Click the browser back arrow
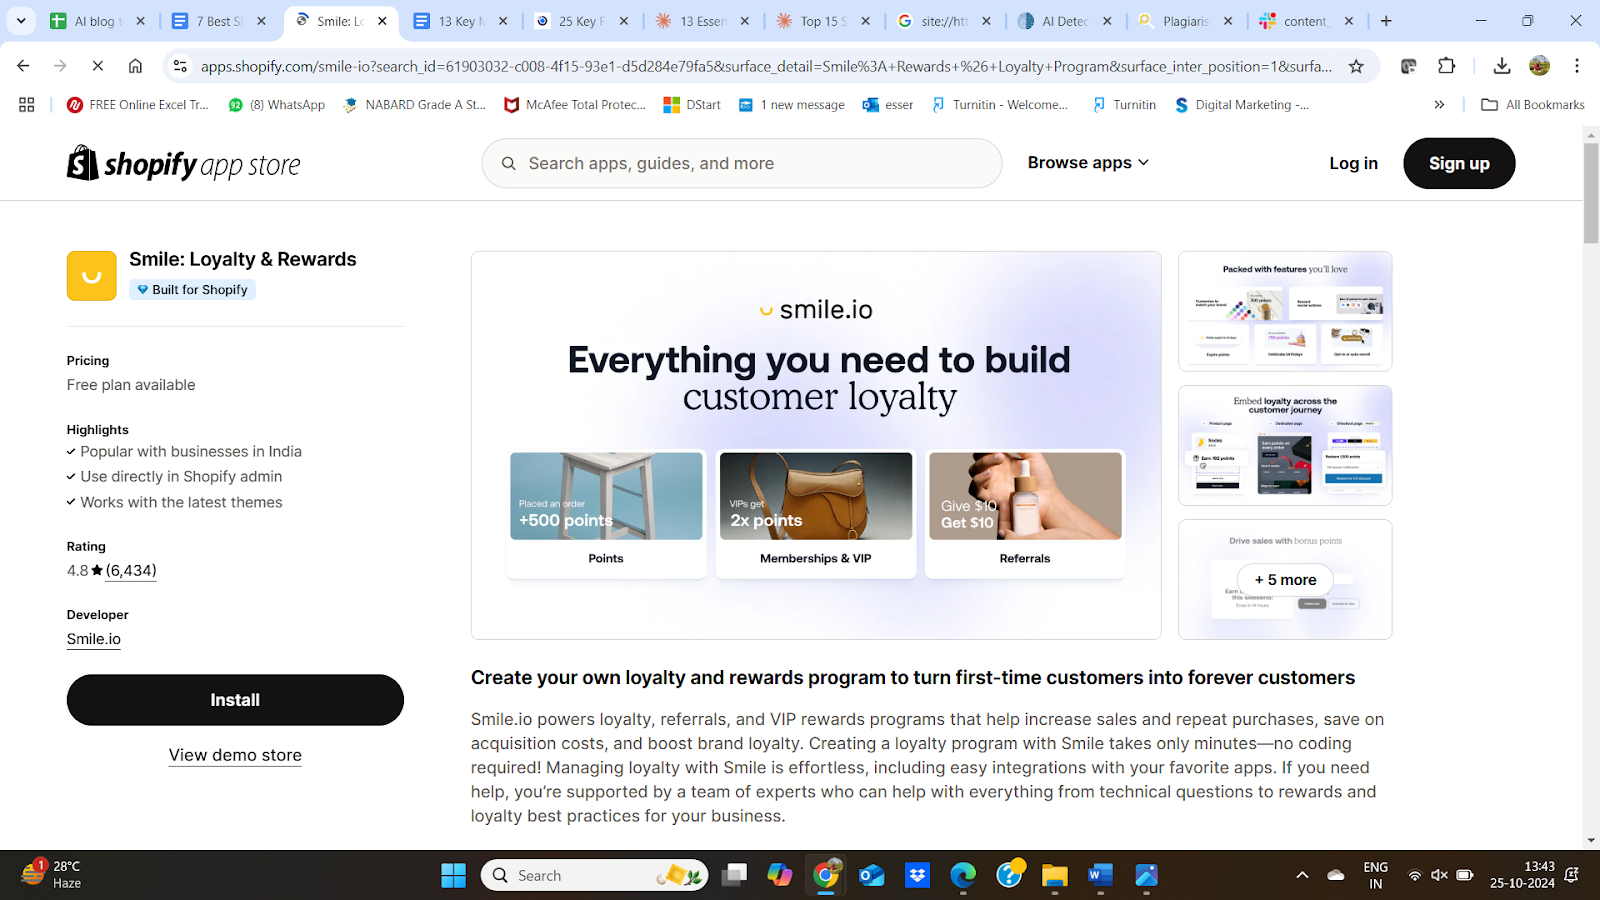 23,66
